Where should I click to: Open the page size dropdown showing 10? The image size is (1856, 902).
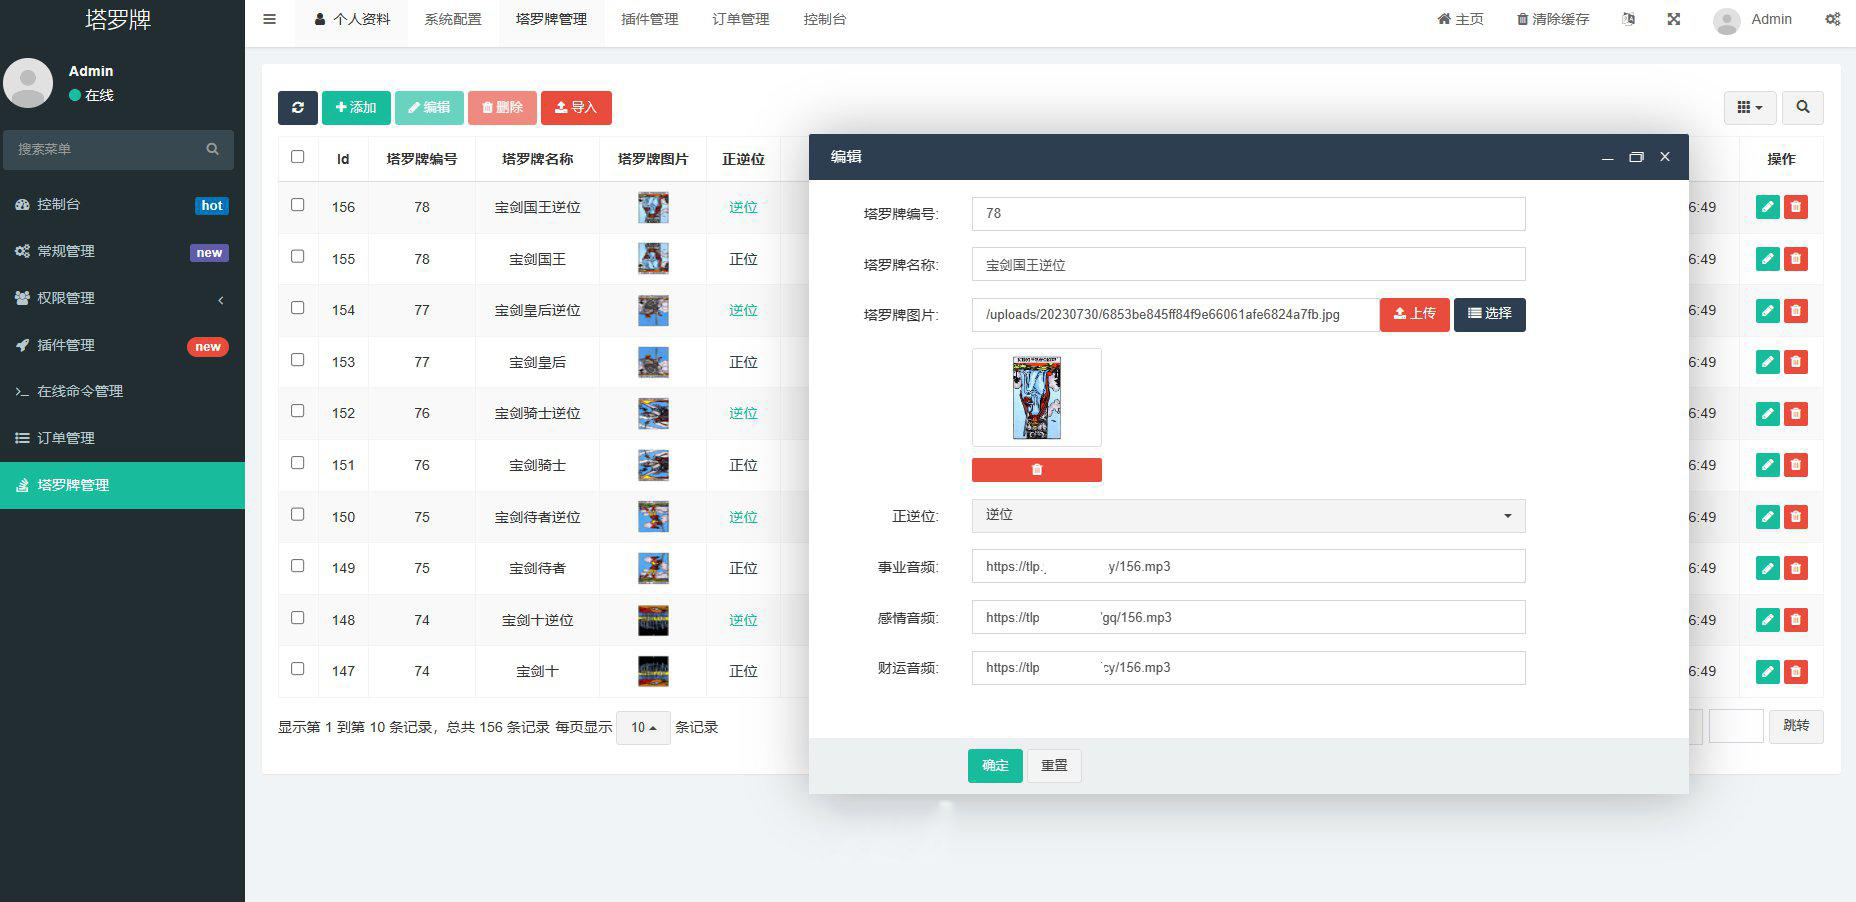click(643, 728)
